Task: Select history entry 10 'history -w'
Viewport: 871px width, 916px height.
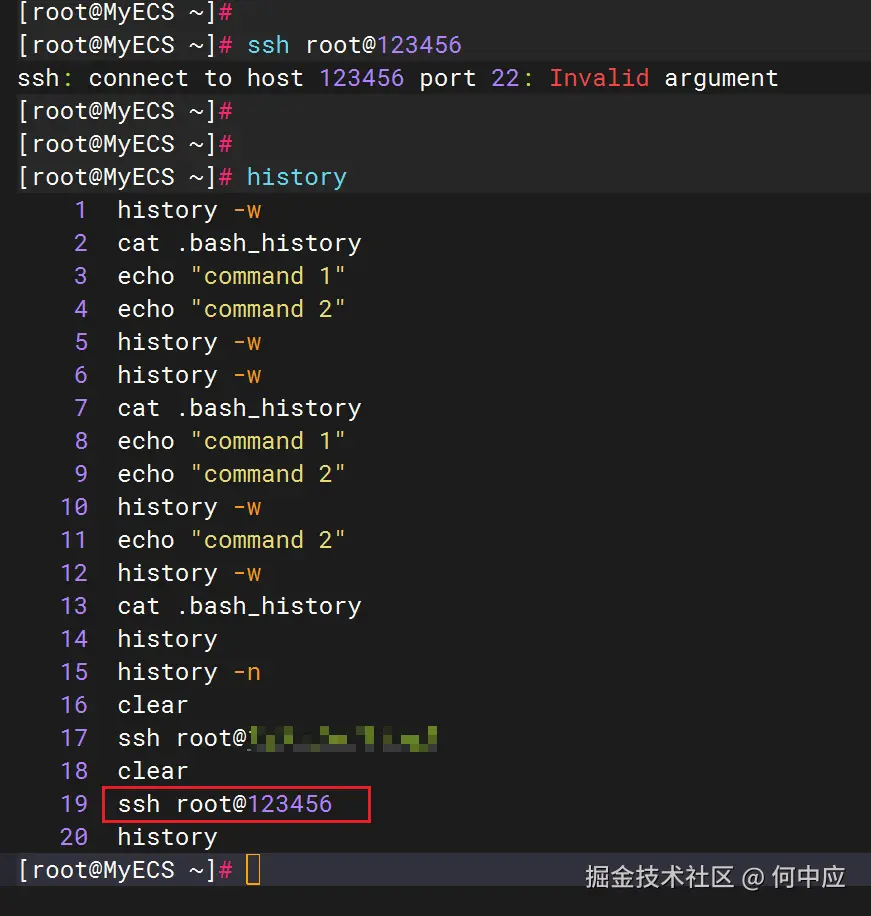Action: (x=189, y=507)
